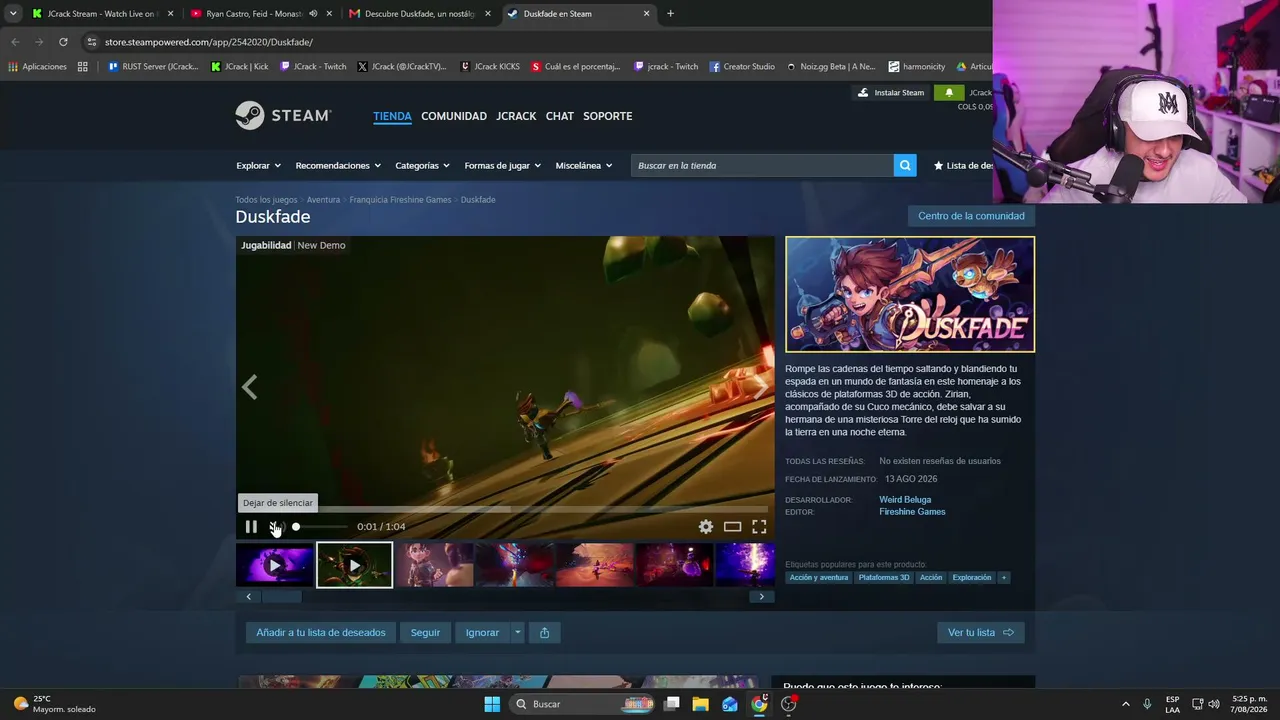Click the video progress bar

(505, 509)
